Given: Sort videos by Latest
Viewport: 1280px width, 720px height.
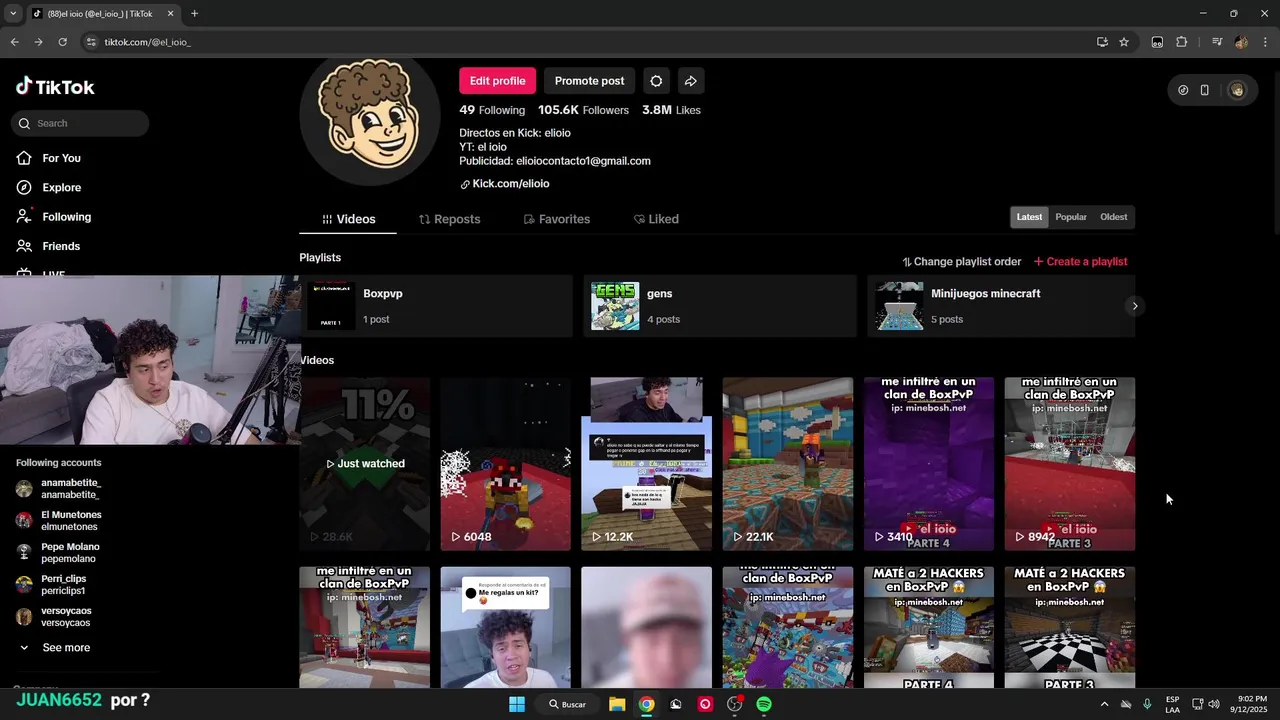Looking at the screenshot, I should coord(1029,217).
